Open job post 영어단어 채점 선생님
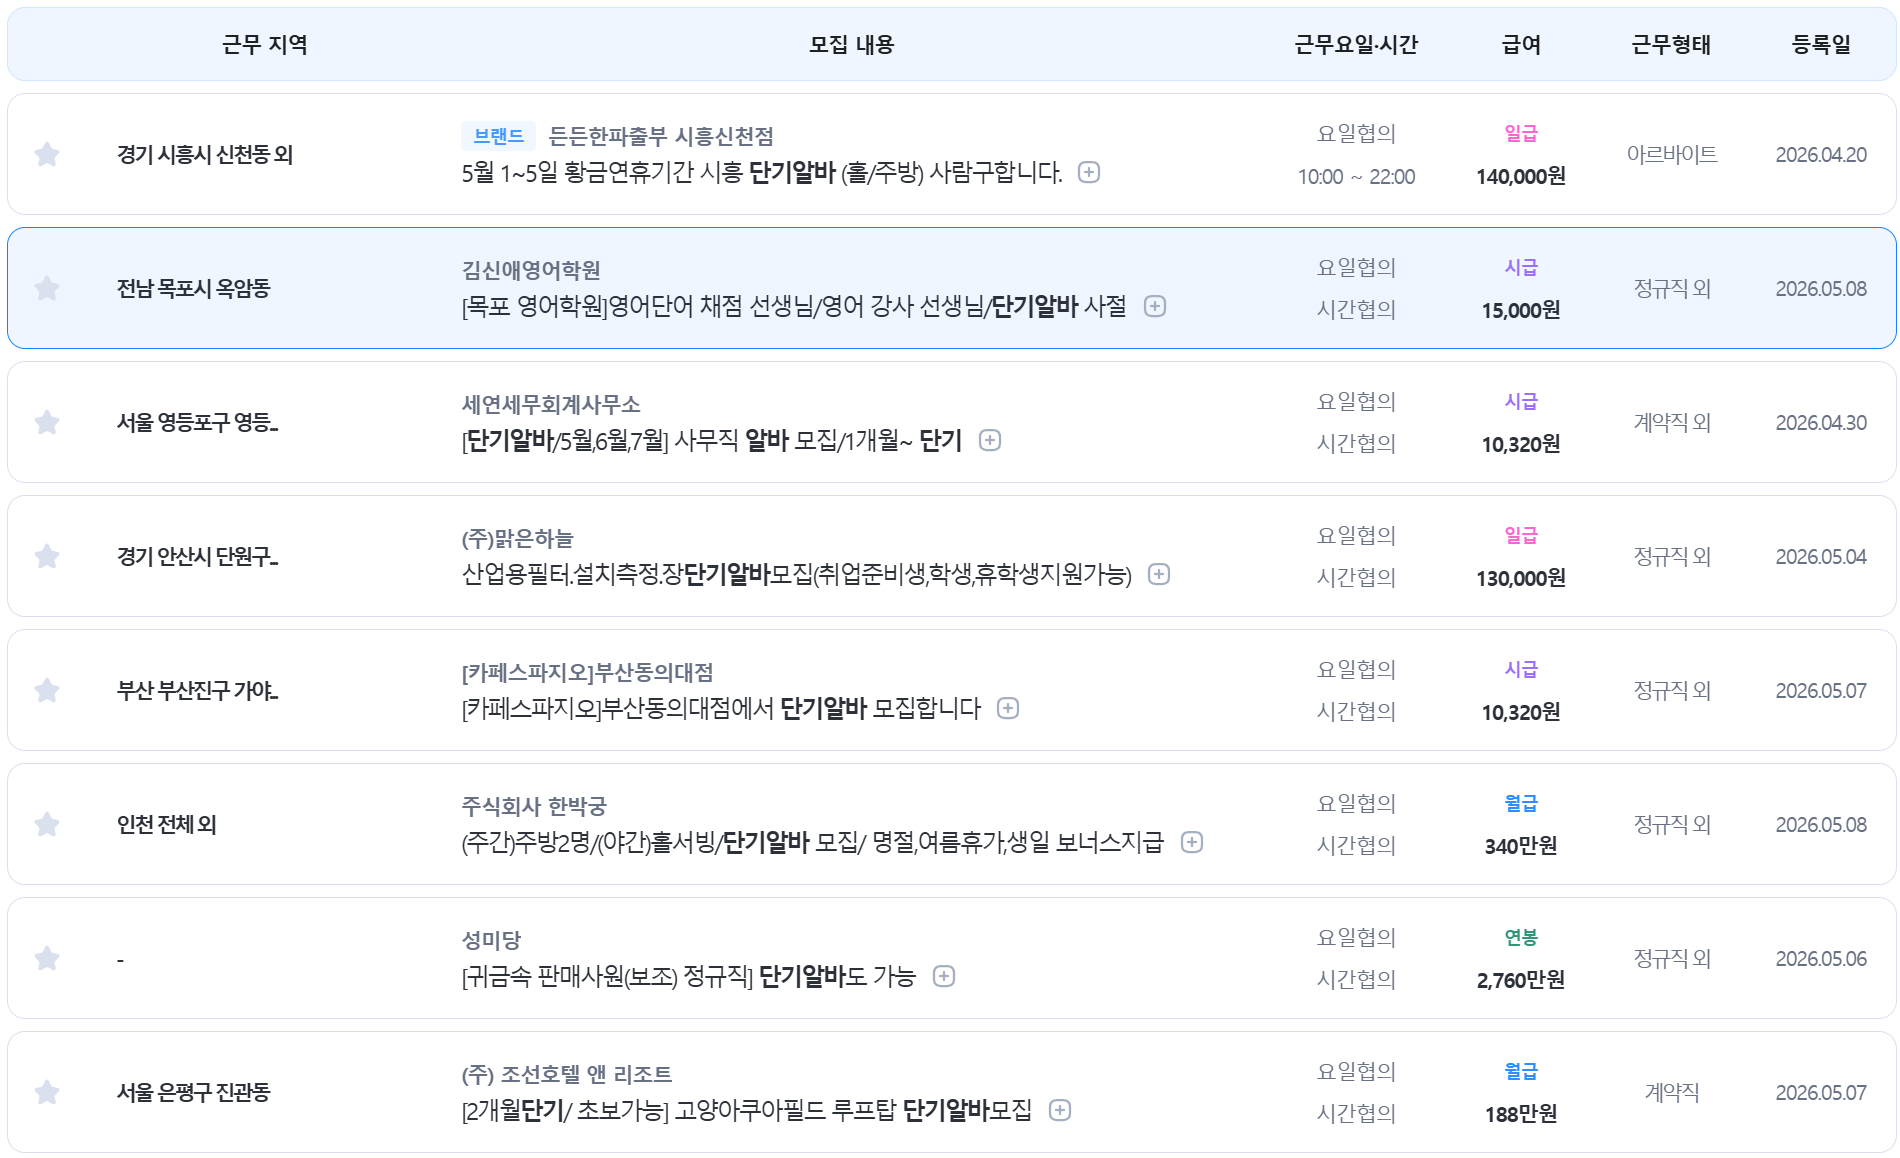The height and width of the screenshot is (1158, 1900). (794, 306)
